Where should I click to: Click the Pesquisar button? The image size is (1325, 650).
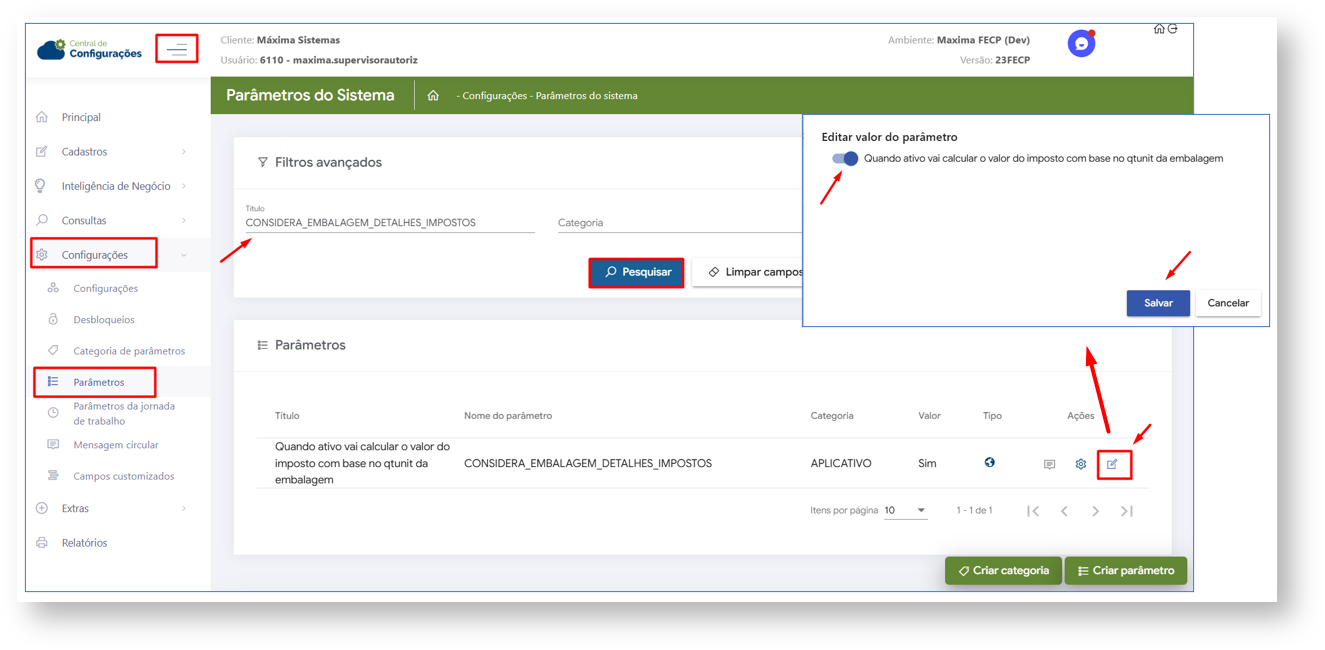pos(636,272)
